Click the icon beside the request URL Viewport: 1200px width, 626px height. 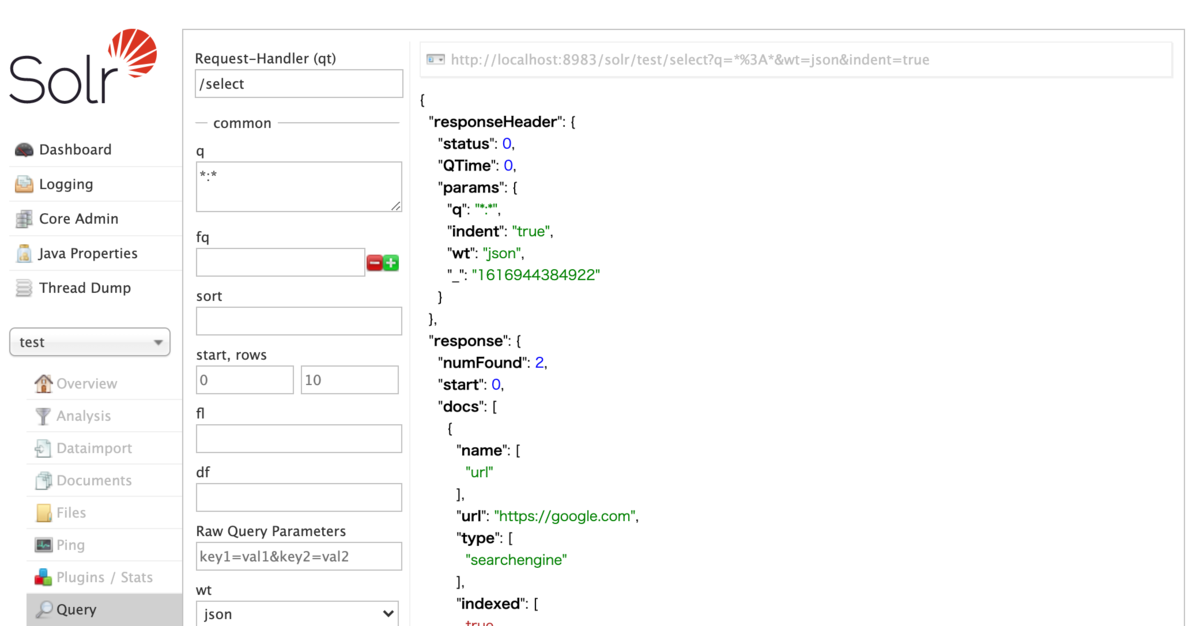click(436, 60)
